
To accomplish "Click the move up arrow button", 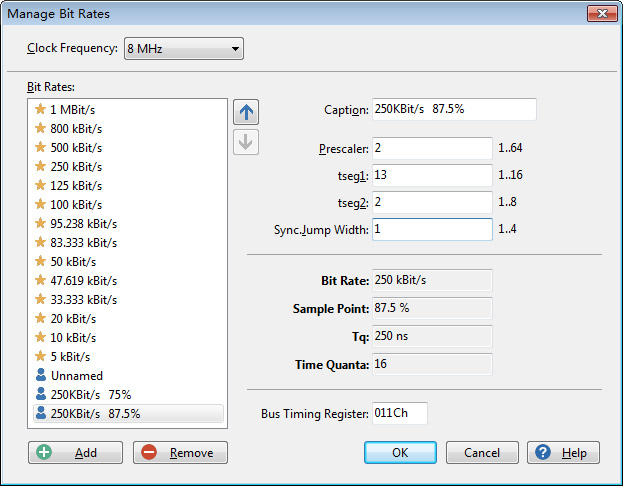I will pos(245,112).
